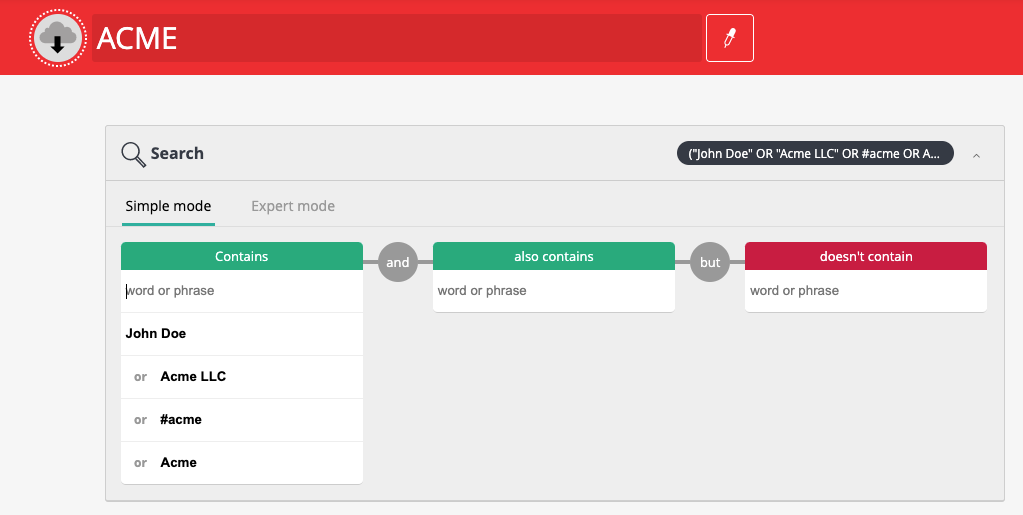This screenshot has height=515, width=1023.
Task: Click the 'but' connector circle
Action: [710, 262]
